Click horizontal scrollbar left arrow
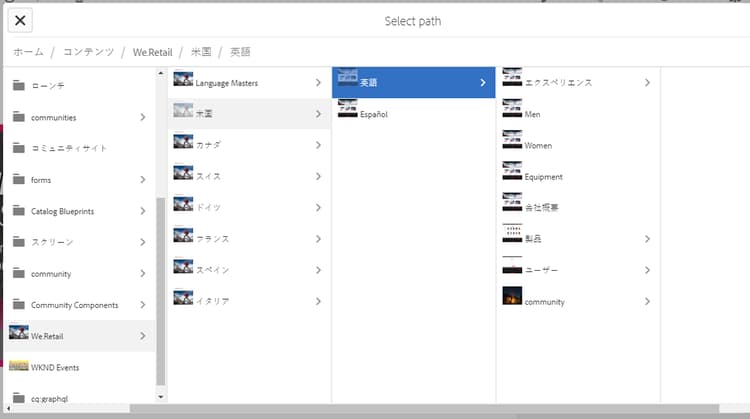 (x=8, y=408)
